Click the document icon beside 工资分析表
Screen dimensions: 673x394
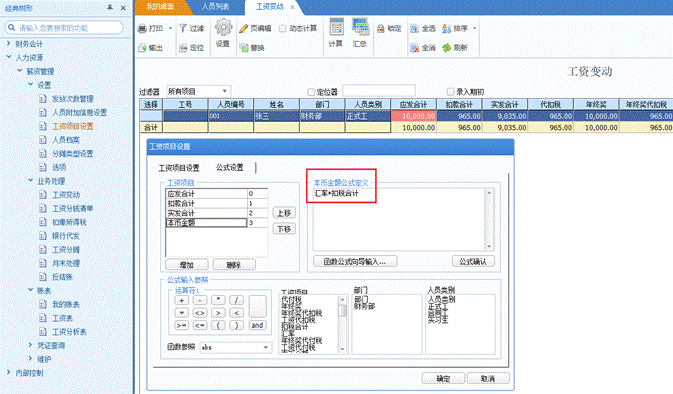43,332
